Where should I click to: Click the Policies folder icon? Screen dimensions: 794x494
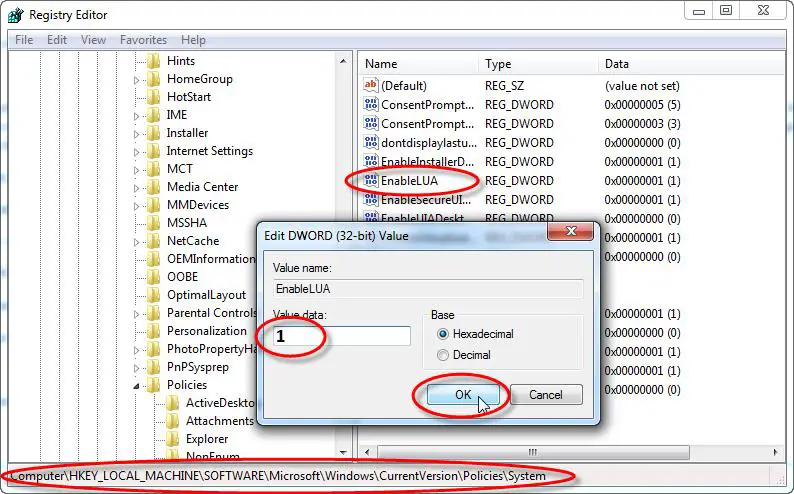pos(153,385)
